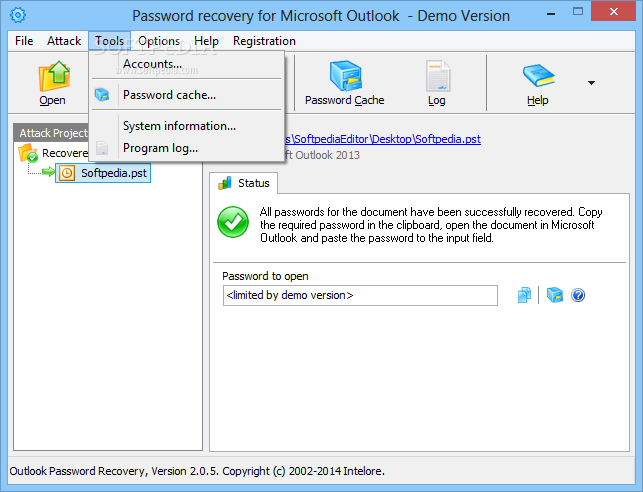Select Softpedia.pst in the project tree

[x=103, y=173]
